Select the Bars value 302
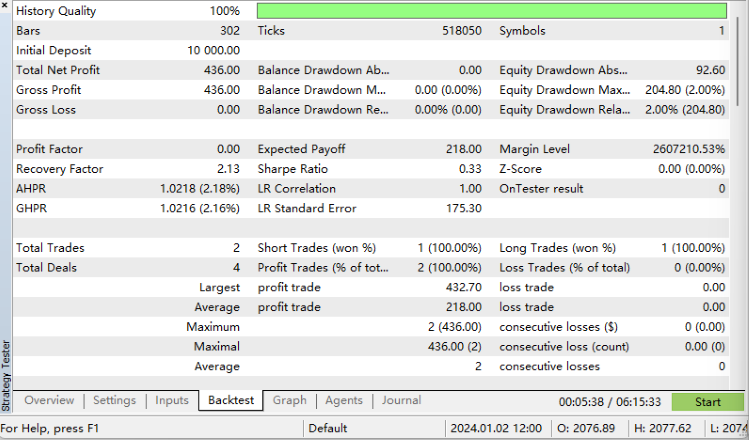Image resolution: width=749 pixels, height=440 pixels. point(230,31)
